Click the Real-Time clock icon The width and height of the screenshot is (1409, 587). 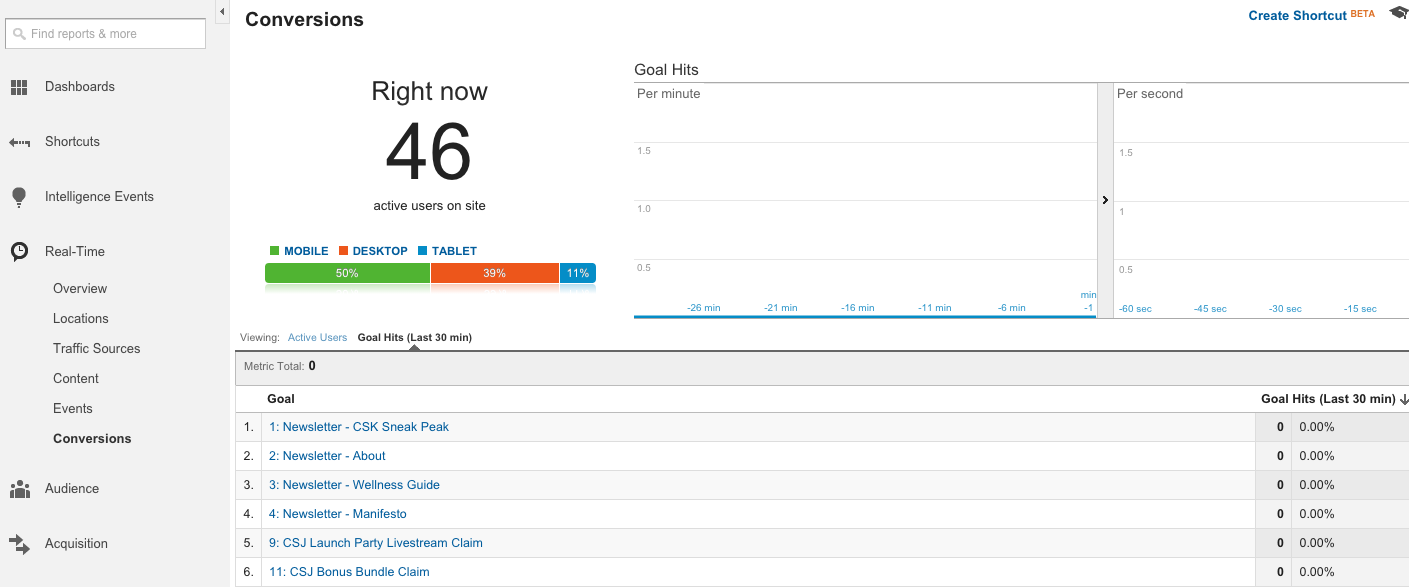point(19,252)
